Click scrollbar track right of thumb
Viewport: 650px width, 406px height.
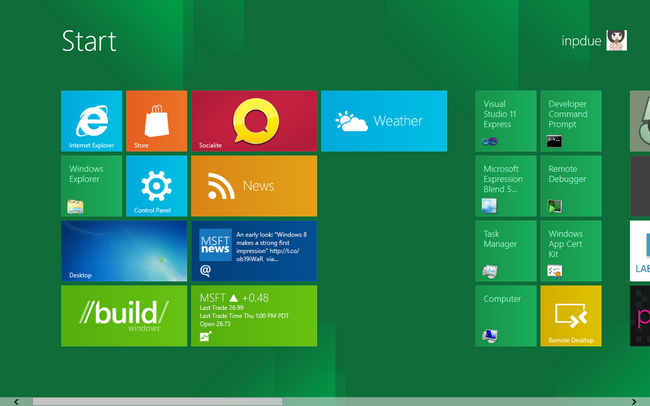point(456,401)
